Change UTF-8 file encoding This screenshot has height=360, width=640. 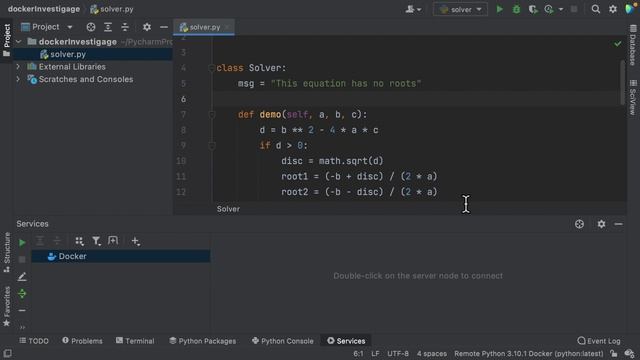[398, 353]
